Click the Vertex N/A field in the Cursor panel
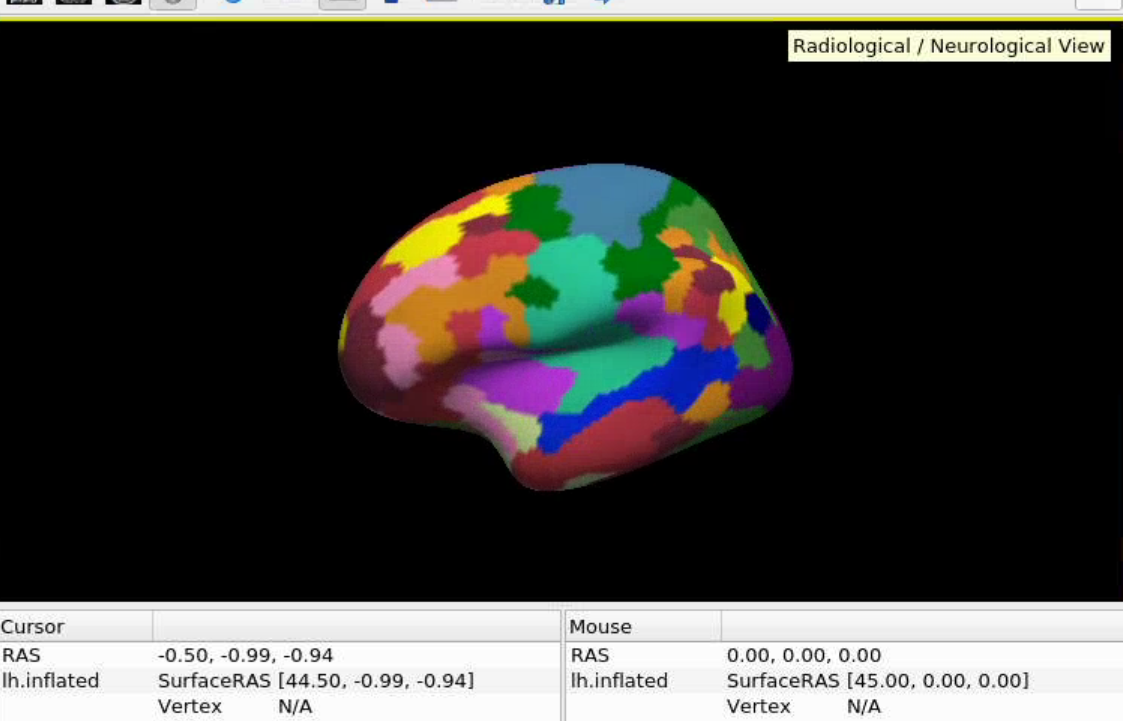 click(x=235, y=706)
